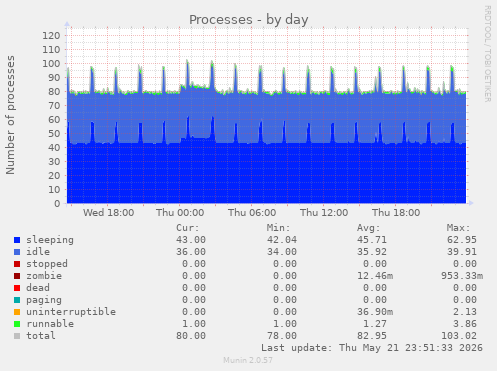Click the 120 y-axis tick label

coord(51,36)
